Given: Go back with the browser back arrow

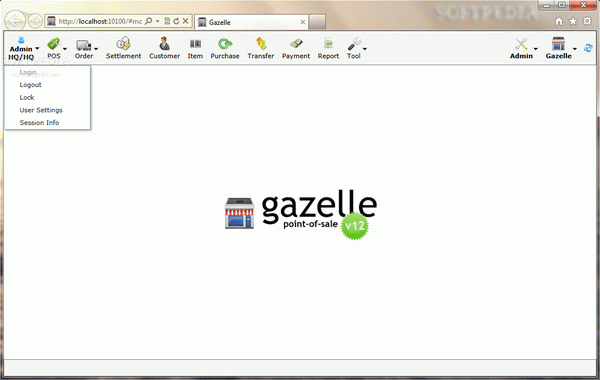Looking at the screenshot, I should coord(15,21).
